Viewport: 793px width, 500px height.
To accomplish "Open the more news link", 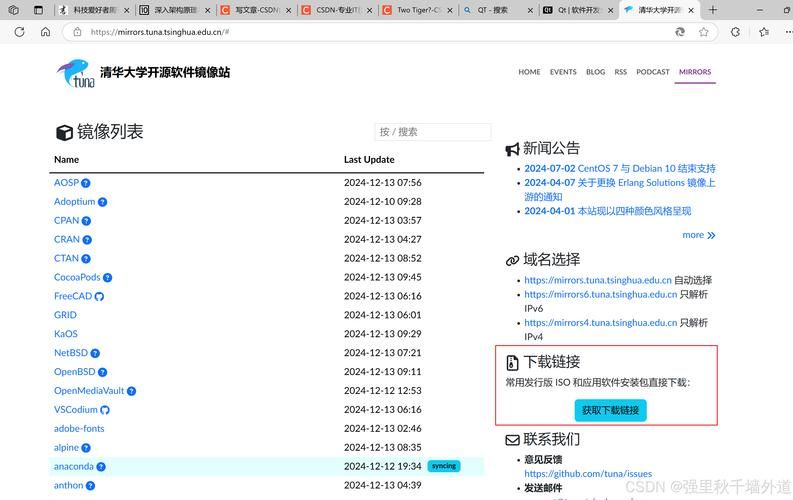I will (x=698, y=235).
